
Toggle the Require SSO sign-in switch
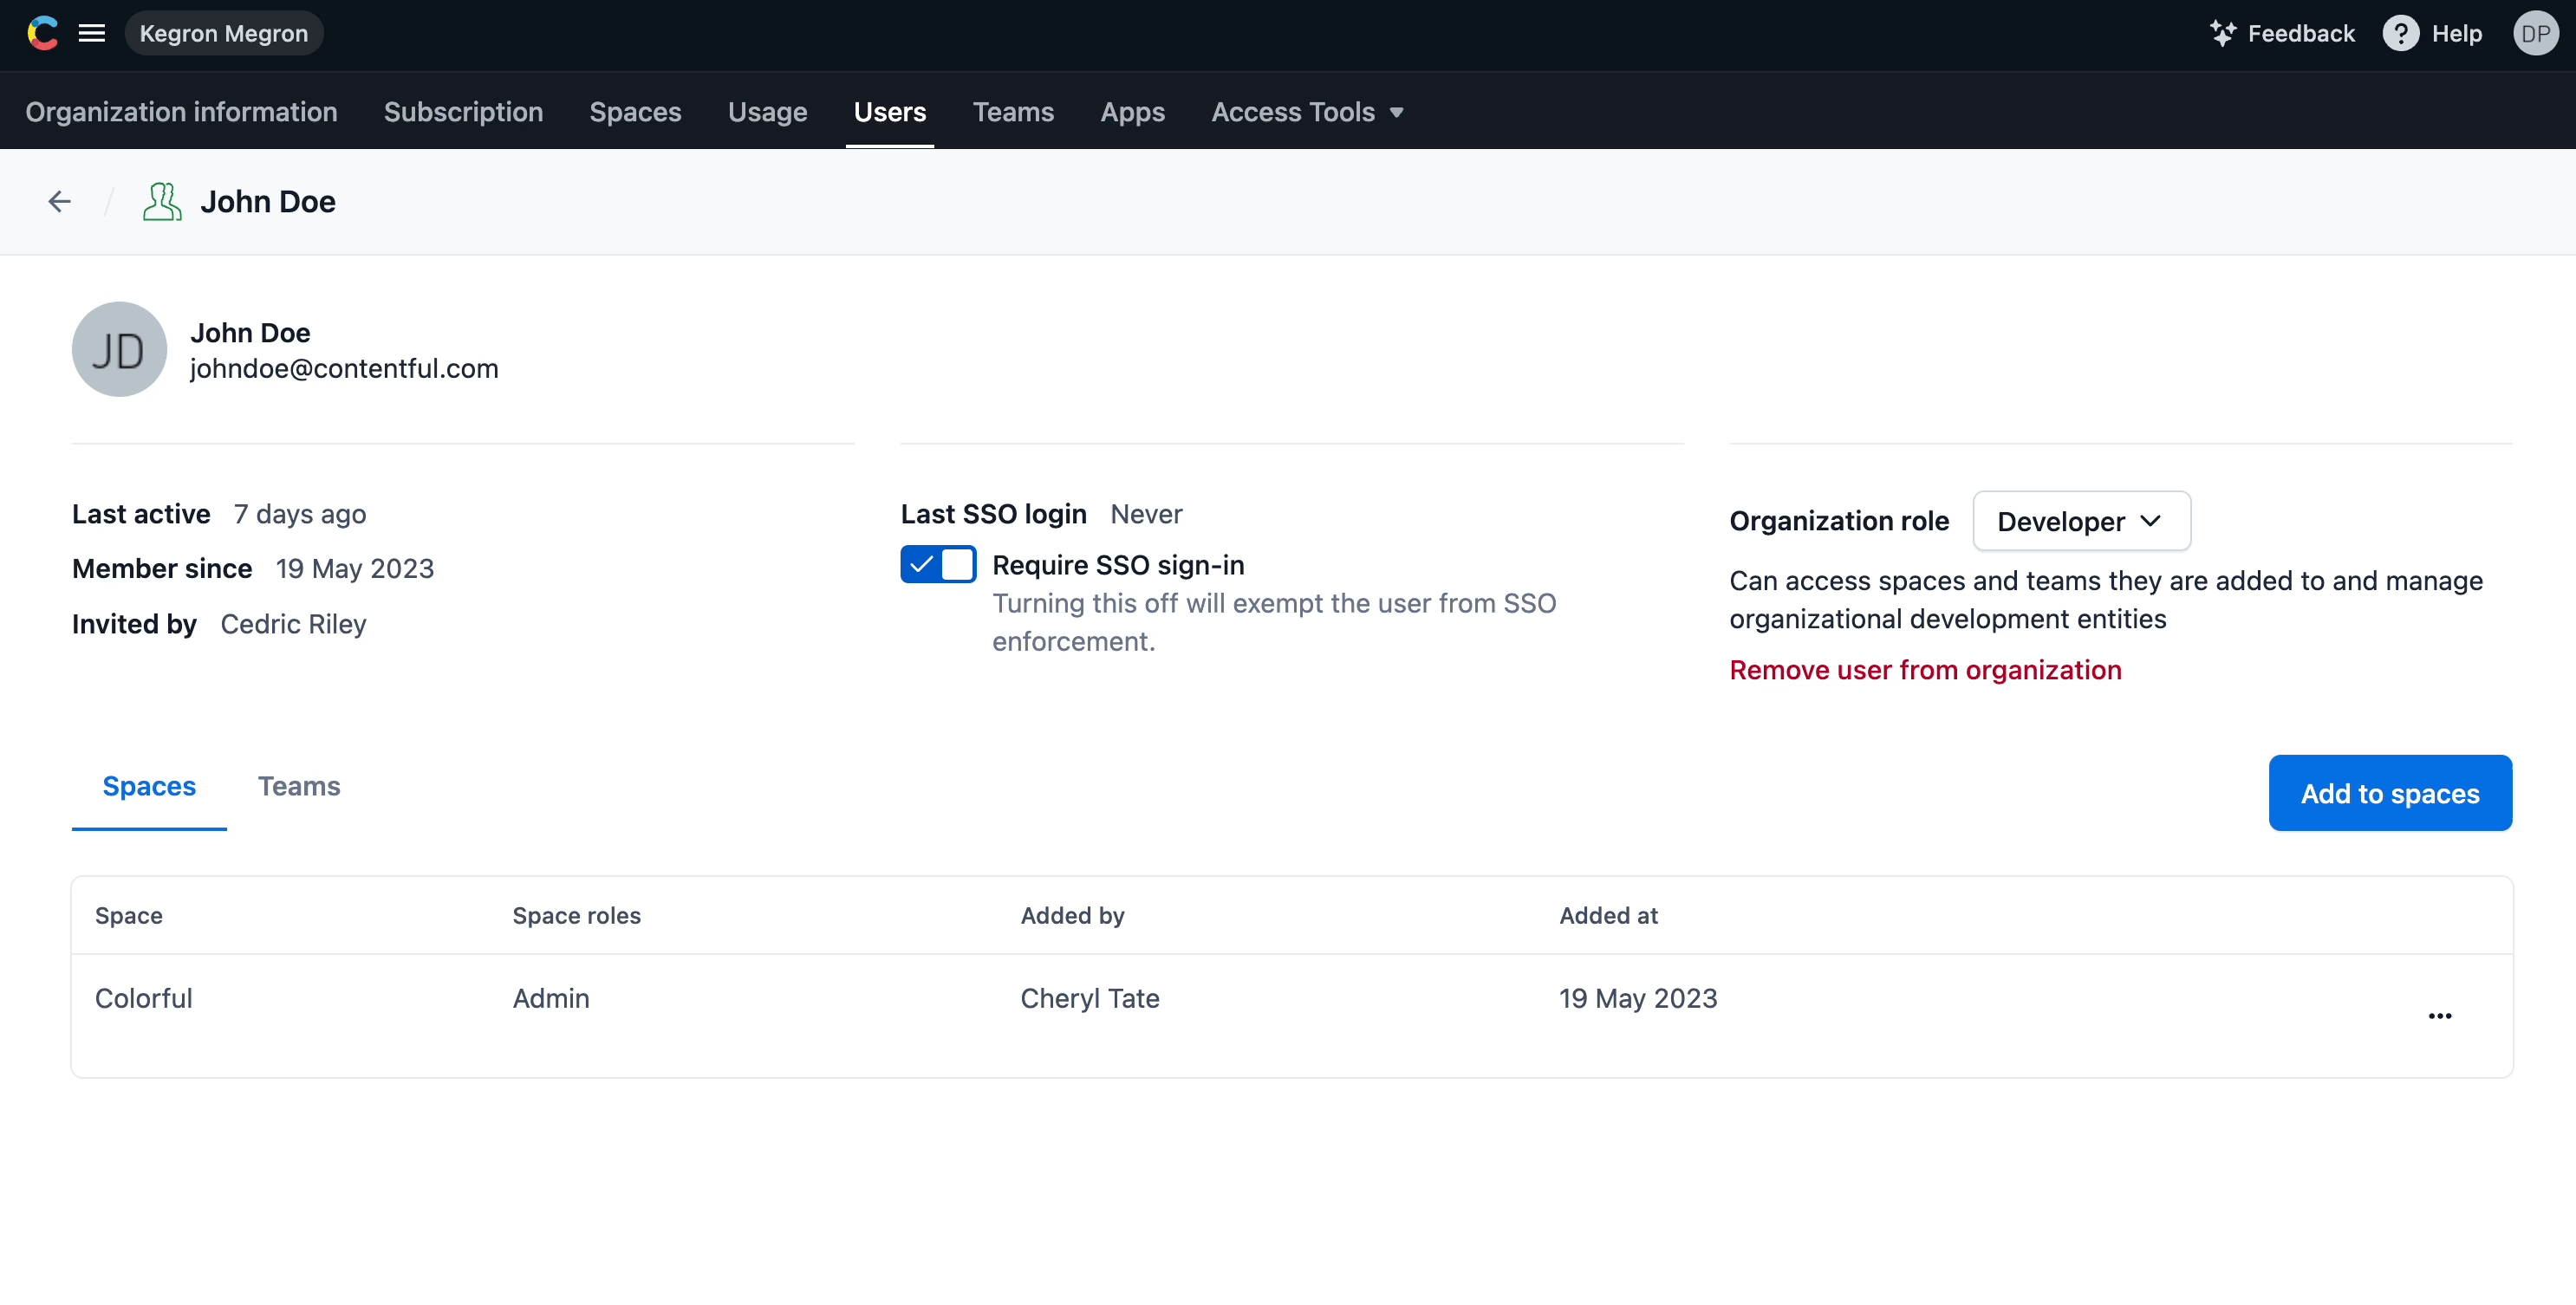click(938, 564)
